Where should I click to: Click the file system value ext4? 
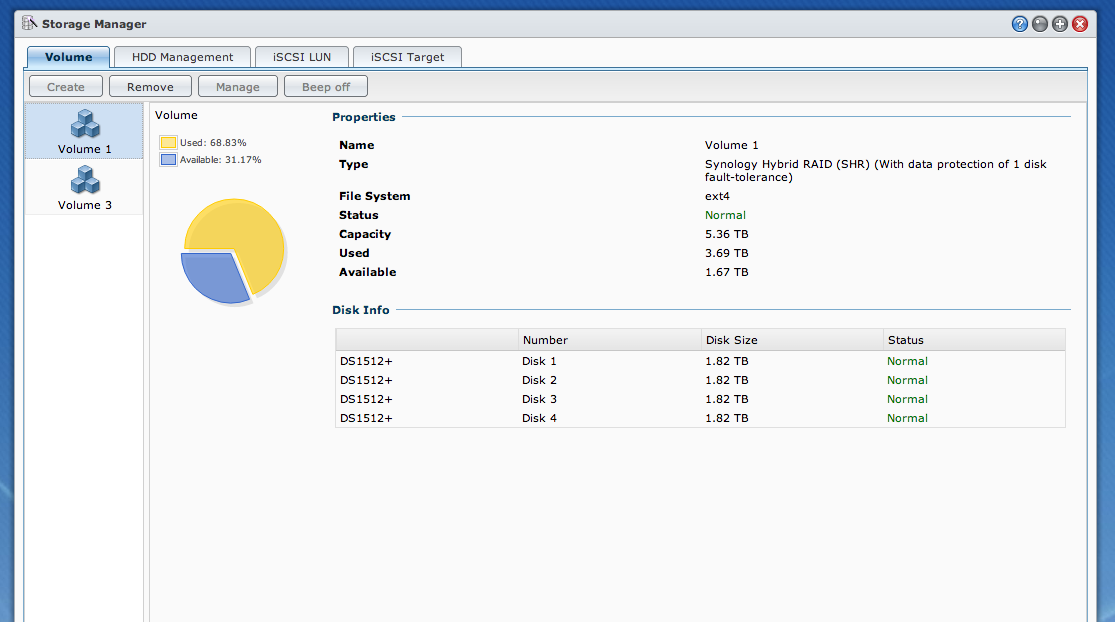pos(717,196)
